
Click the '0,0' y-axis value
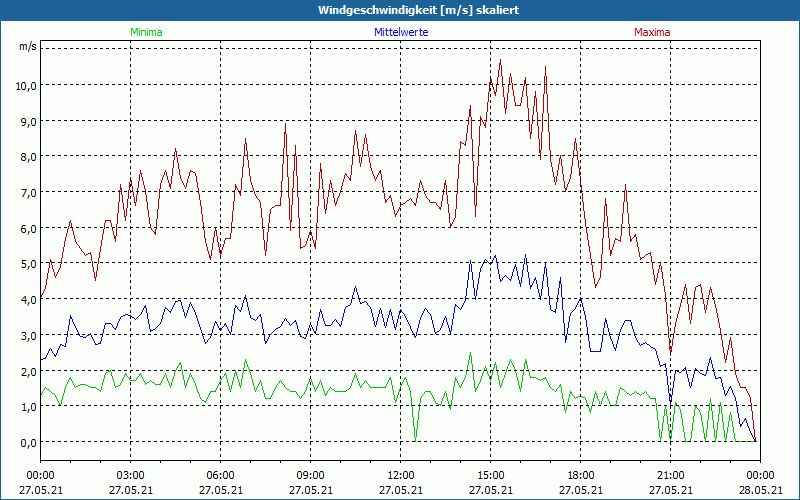[x=29, y=442]
